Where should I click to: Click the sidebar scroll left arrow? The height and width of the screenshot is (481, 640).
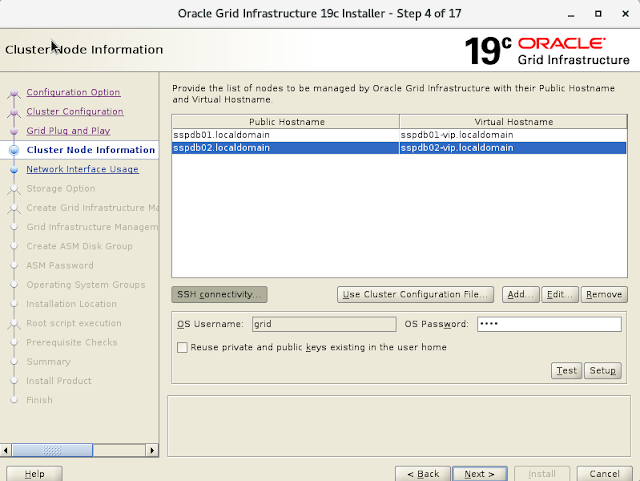[x=6, y=450]
